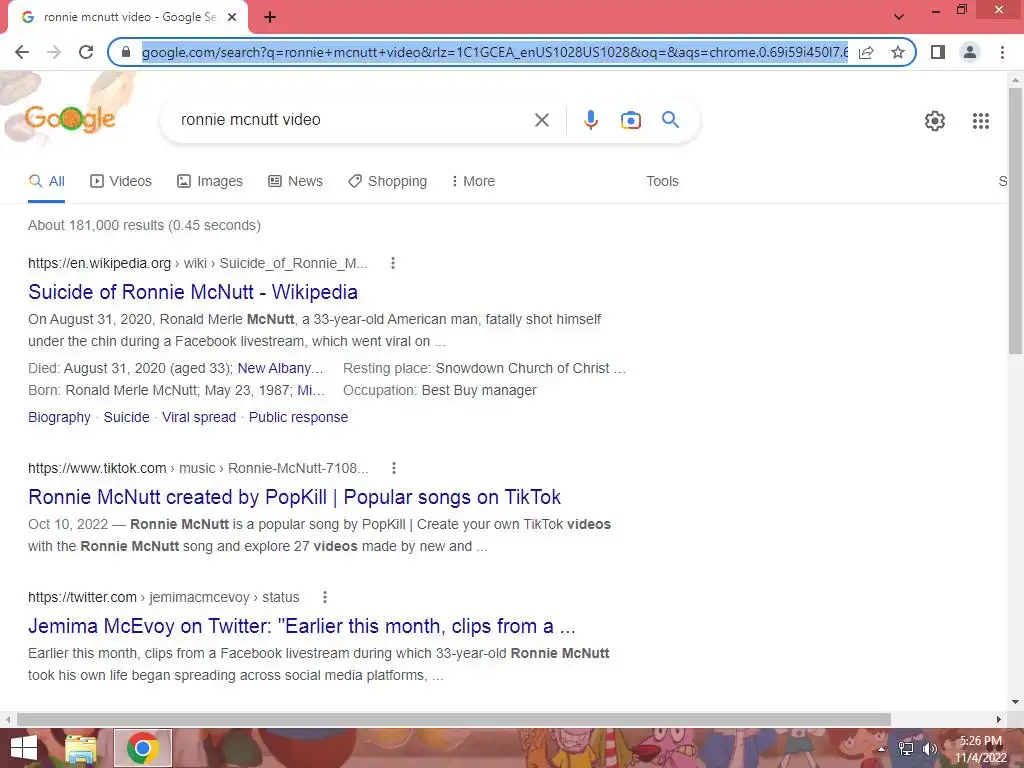The image size is (1024, 768).
Task: Open the browser side panel
Action: [x=938, y=52]
